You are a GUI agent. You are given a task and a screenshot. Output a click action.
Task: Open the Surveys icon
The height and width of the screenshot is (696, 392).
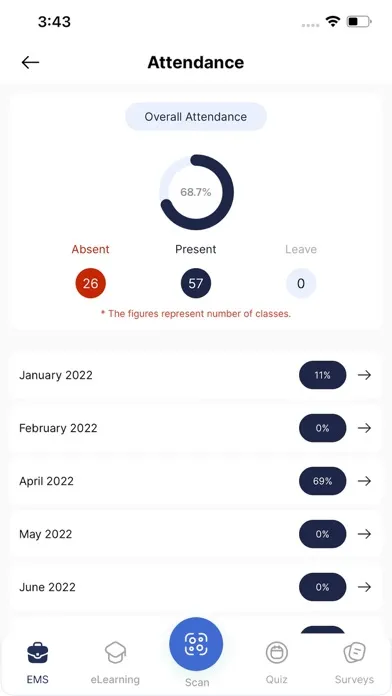point(354,653)
